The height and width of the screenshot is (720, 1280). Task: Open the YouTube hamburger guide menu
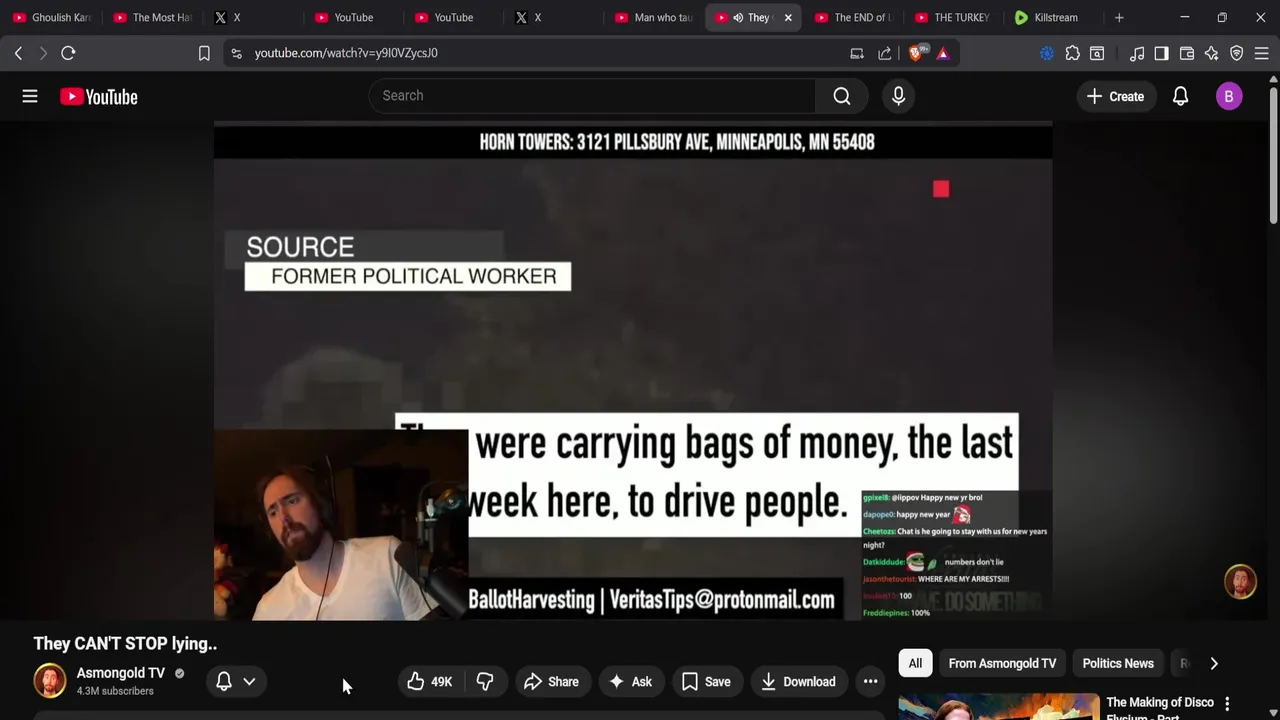click(30, 96)
